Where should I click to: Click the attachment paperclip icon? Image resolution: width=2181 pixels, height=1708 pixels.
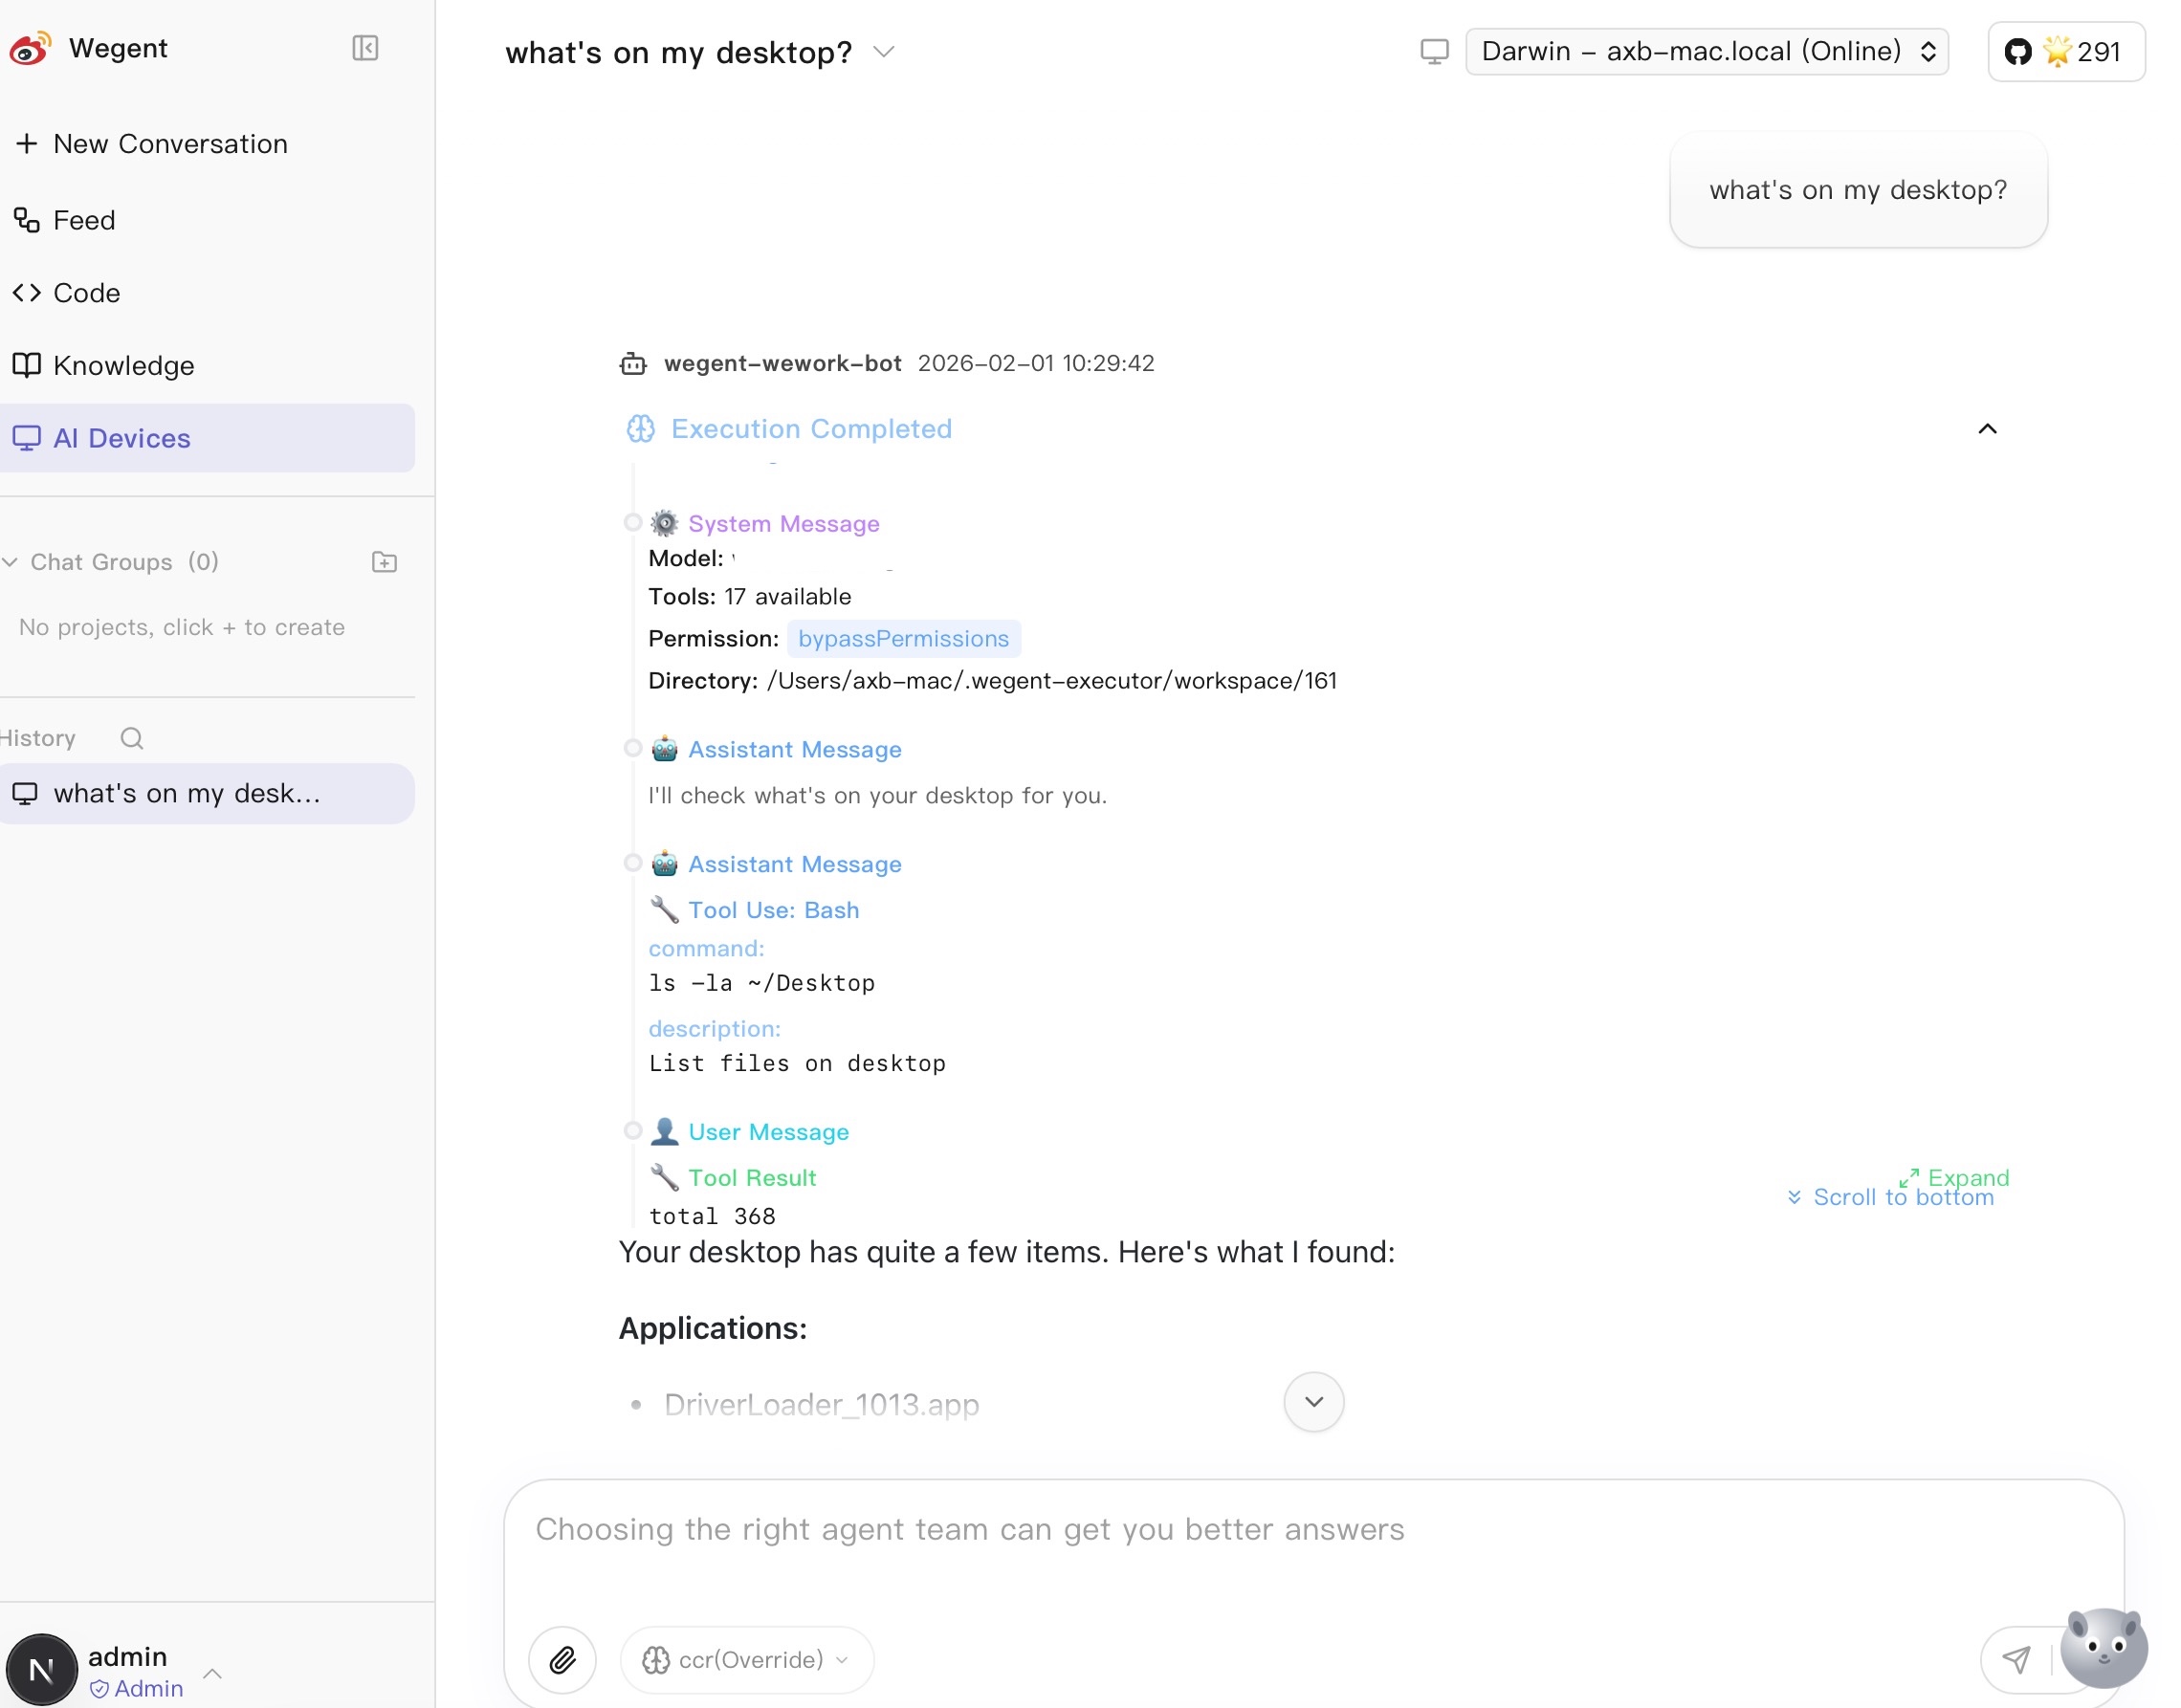coord(563,1660)
